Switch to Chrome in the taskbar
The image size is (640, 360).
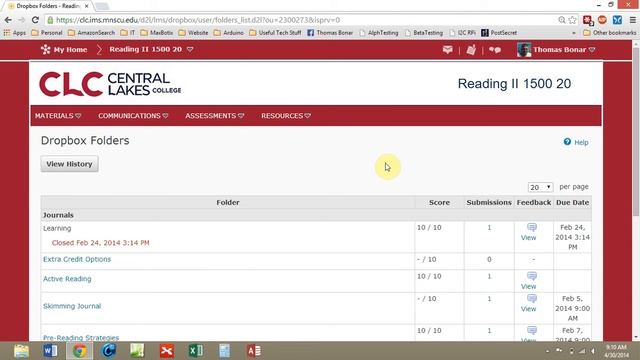tap(80, 351)
